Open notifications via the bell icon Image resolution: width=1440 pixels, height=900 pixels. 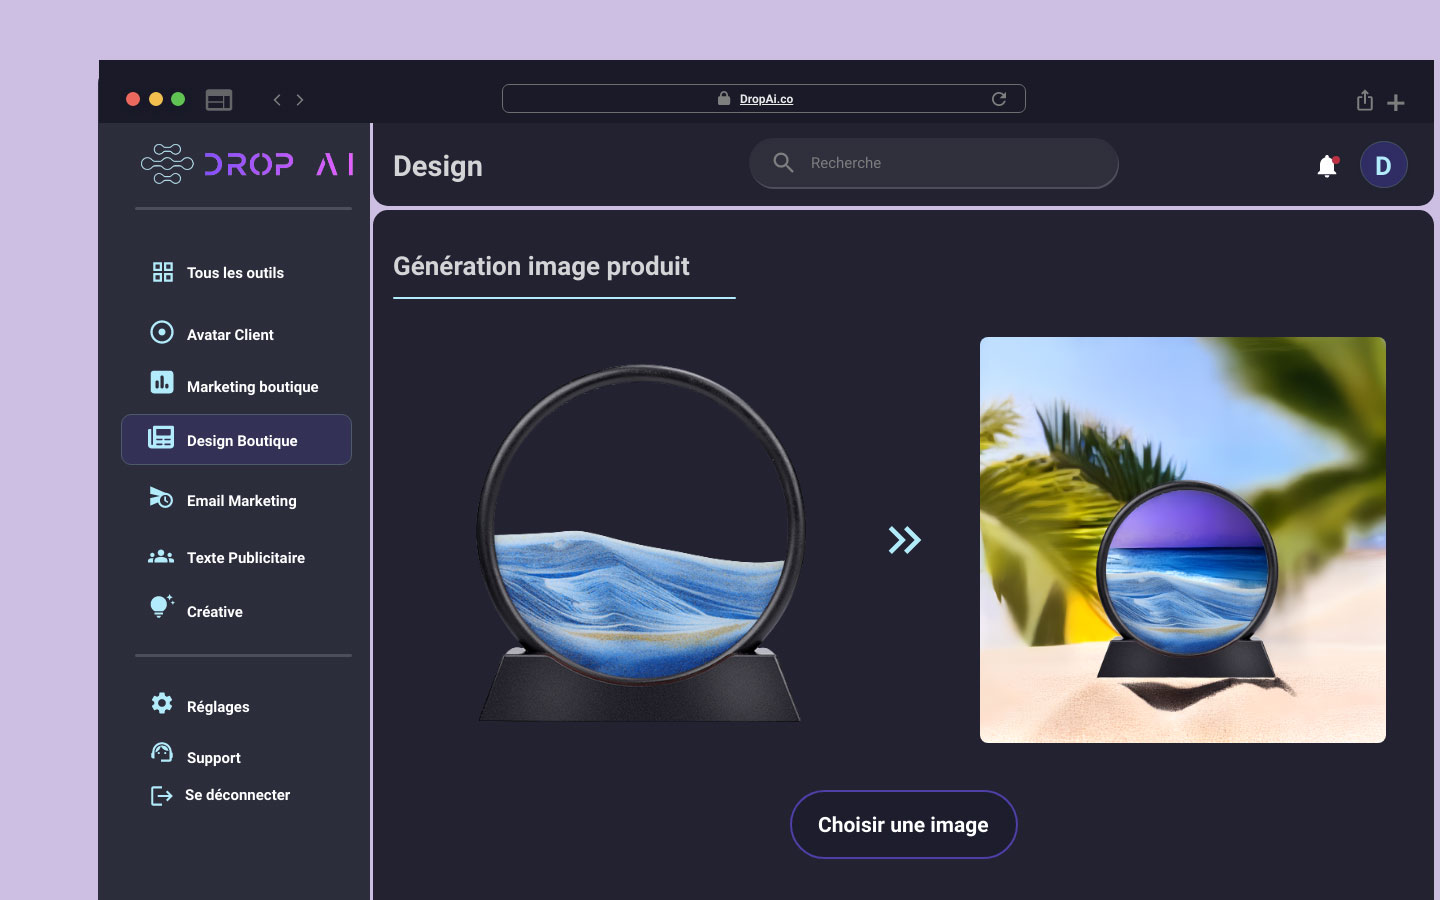pyautogui.click(x=1328, y=167)
